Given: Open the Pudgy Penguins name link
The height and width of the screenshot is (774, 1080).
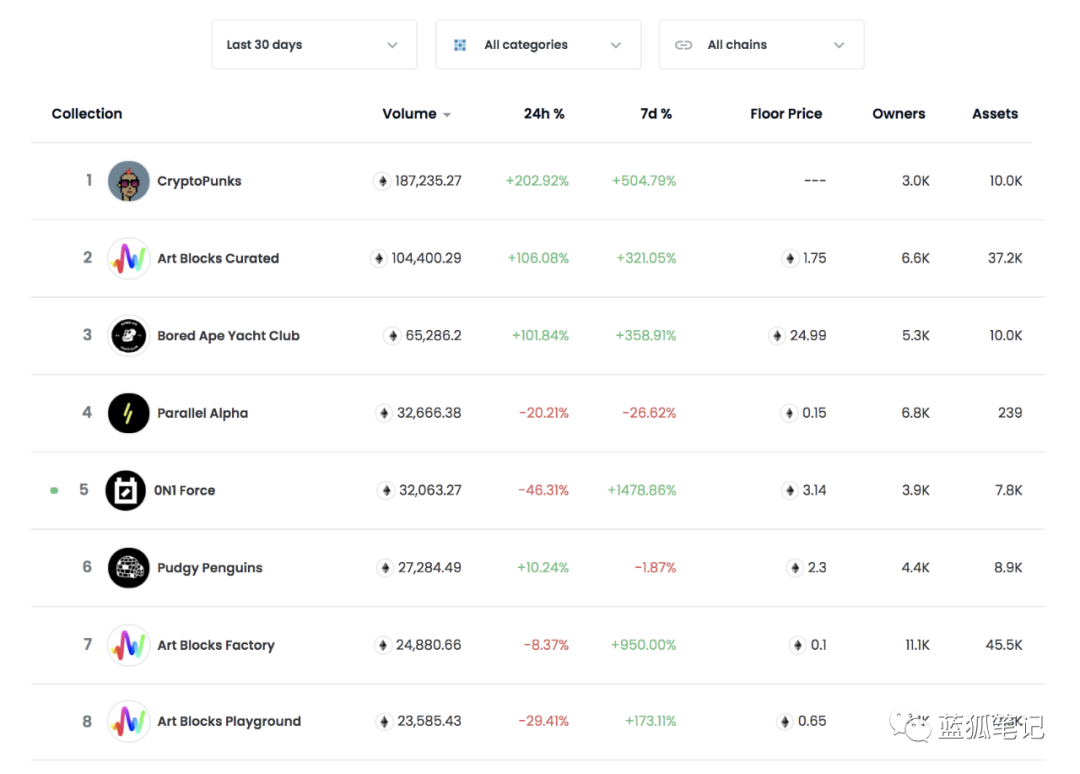Looking at the screenshot, I should click(210, 568).
